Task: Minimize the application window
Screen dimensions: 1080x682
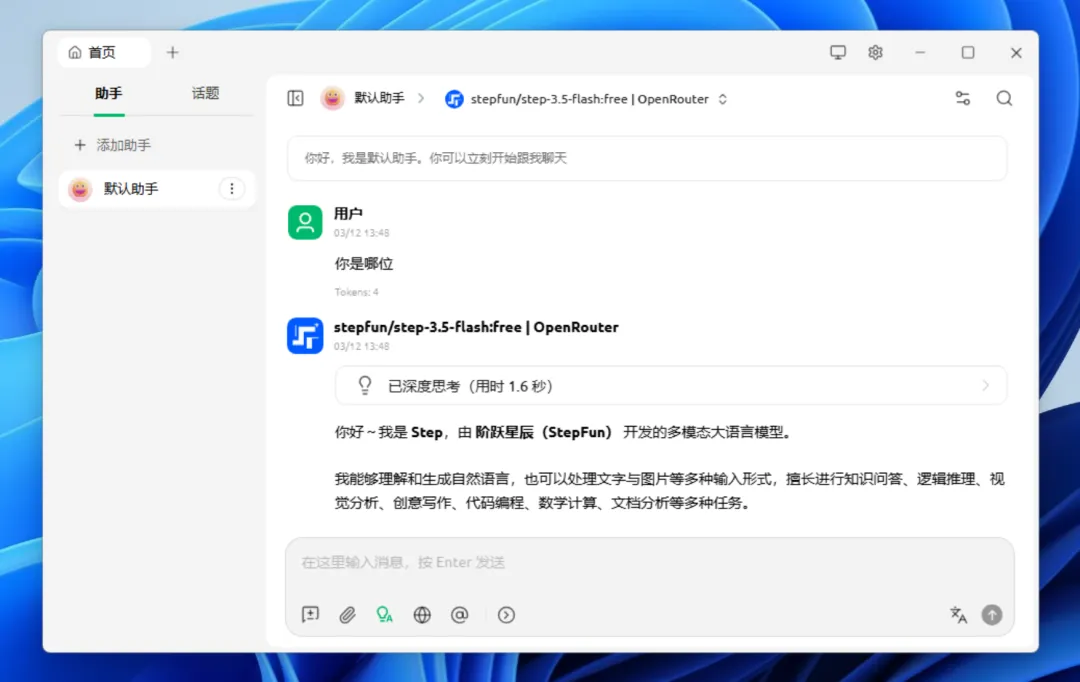Action: pyautogui.click(x=920, y=52)
